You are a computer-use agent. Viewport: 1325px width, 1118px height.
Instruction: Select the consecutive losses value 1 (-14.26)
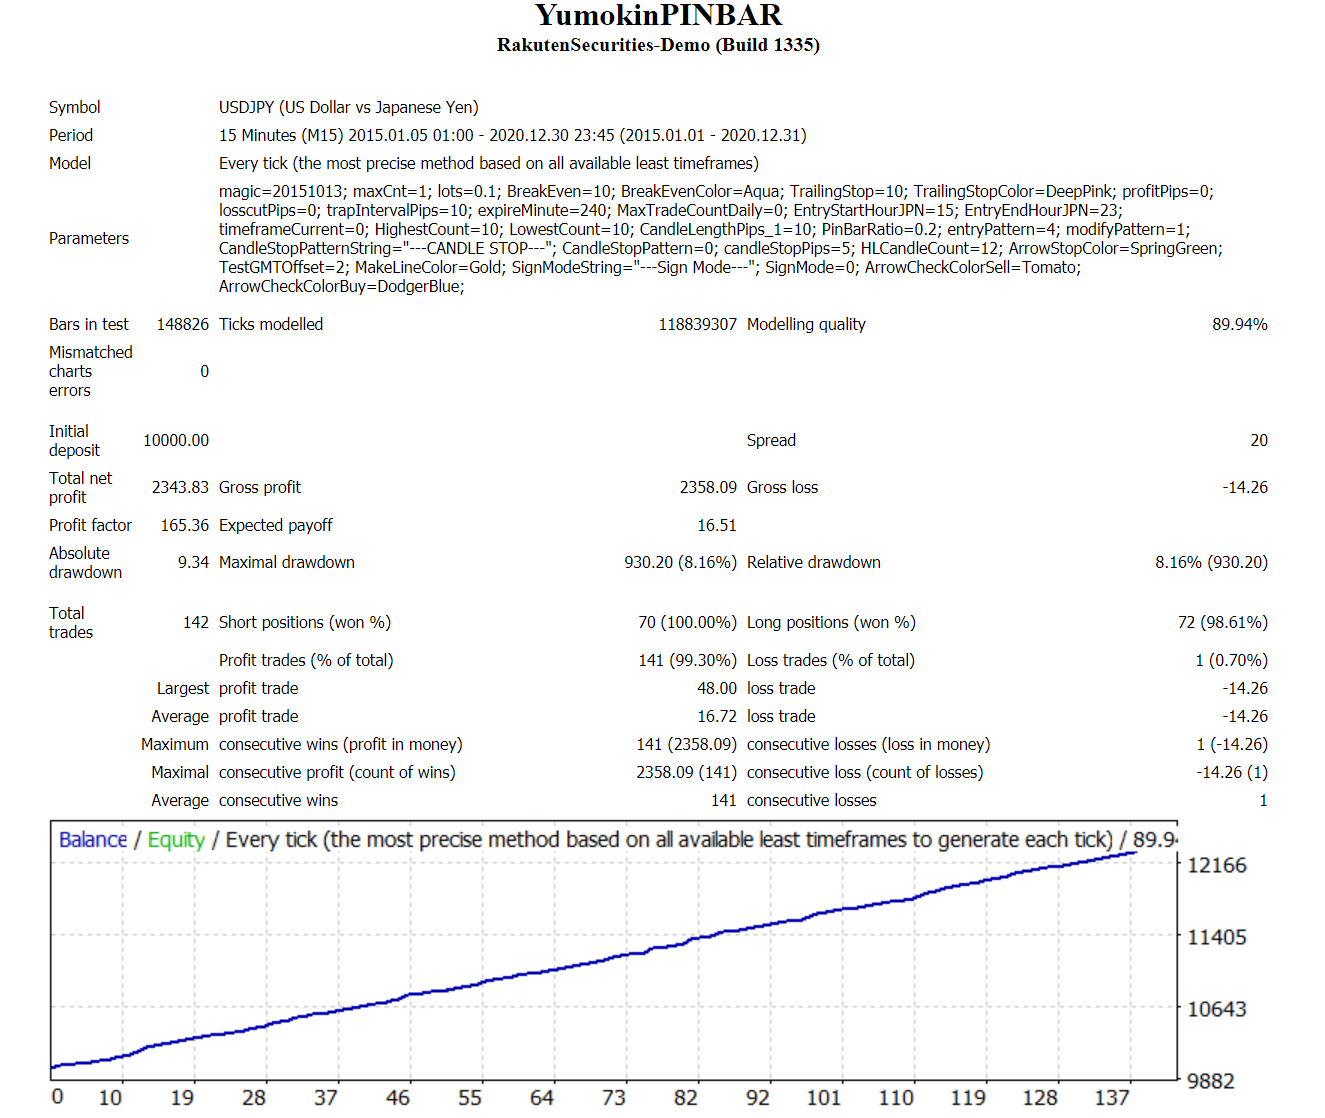pos(1232,744)
